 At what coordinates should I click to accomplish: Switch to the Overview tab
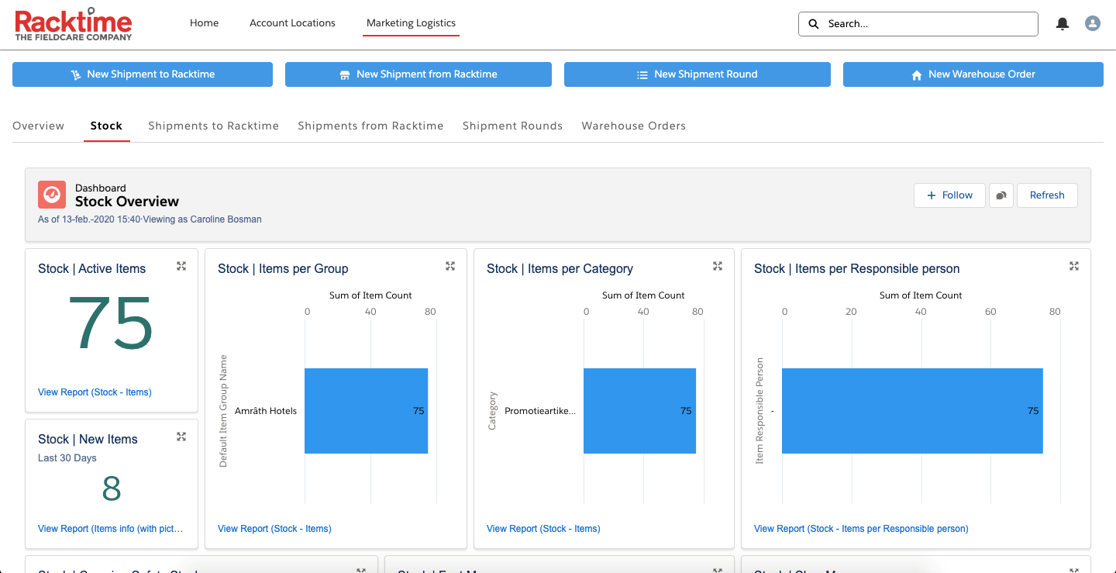tap(38, 125)
